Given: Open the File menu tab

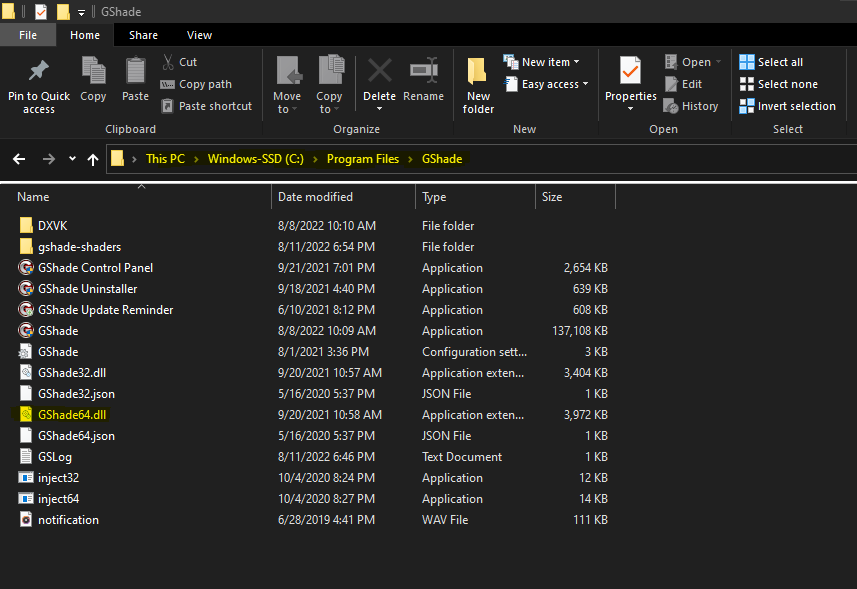Looking at the screenshot, I should point(28,35).
